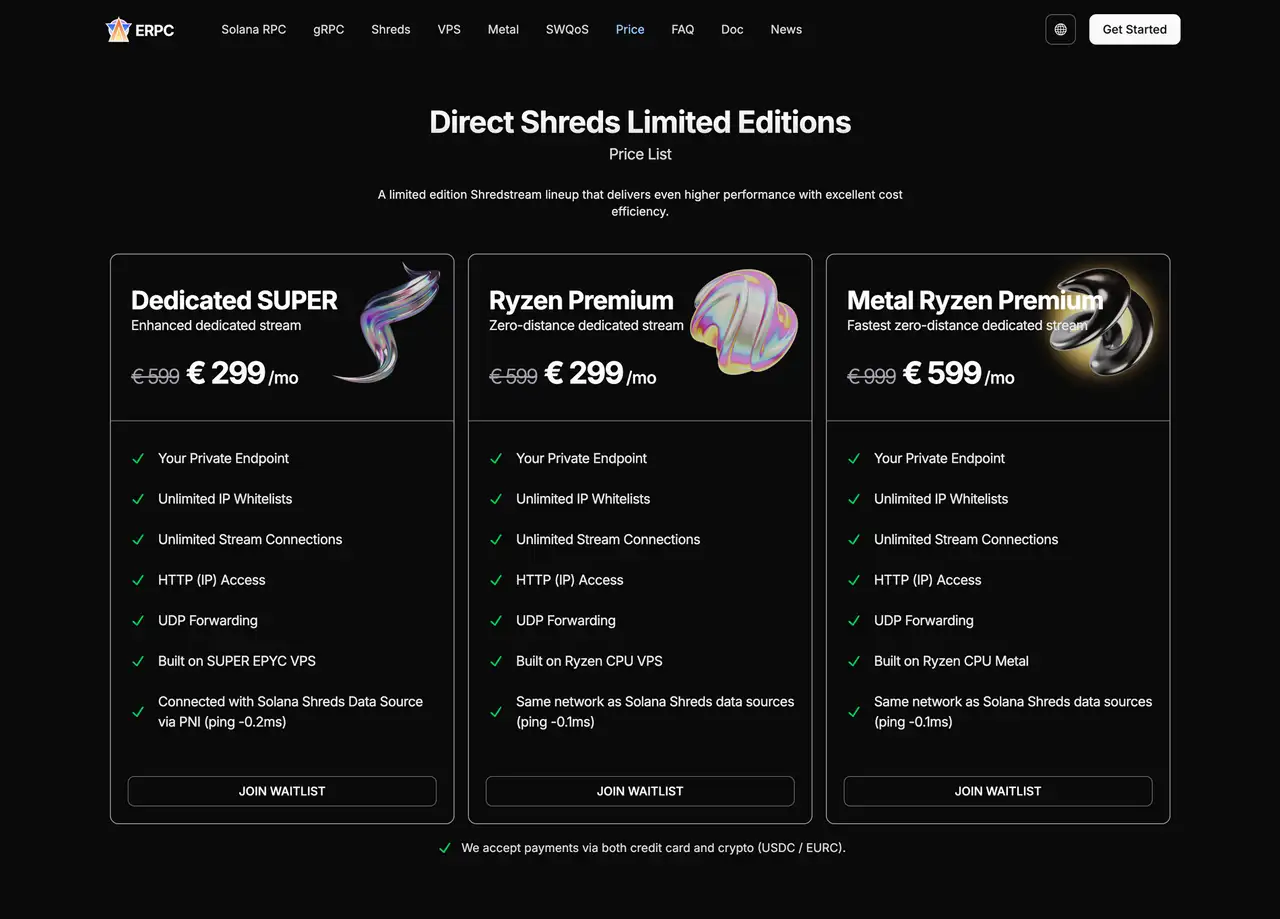Click the checkmark beside Unlimited IP Whitelists

(137, 499)
